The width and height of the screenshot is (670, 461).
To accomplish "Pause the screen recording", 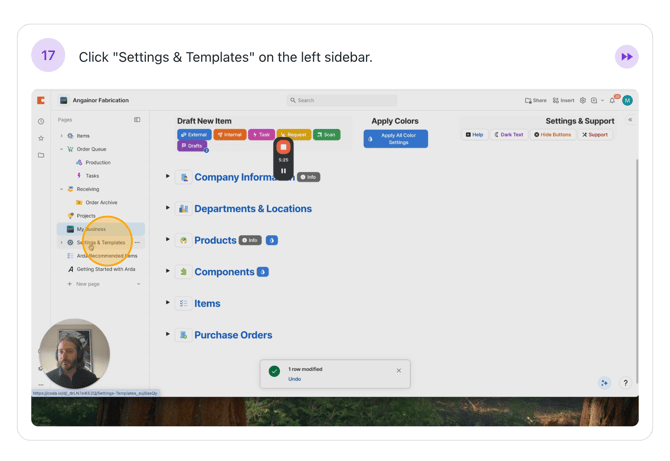I will pyautogui.click(x=283, y=171).
